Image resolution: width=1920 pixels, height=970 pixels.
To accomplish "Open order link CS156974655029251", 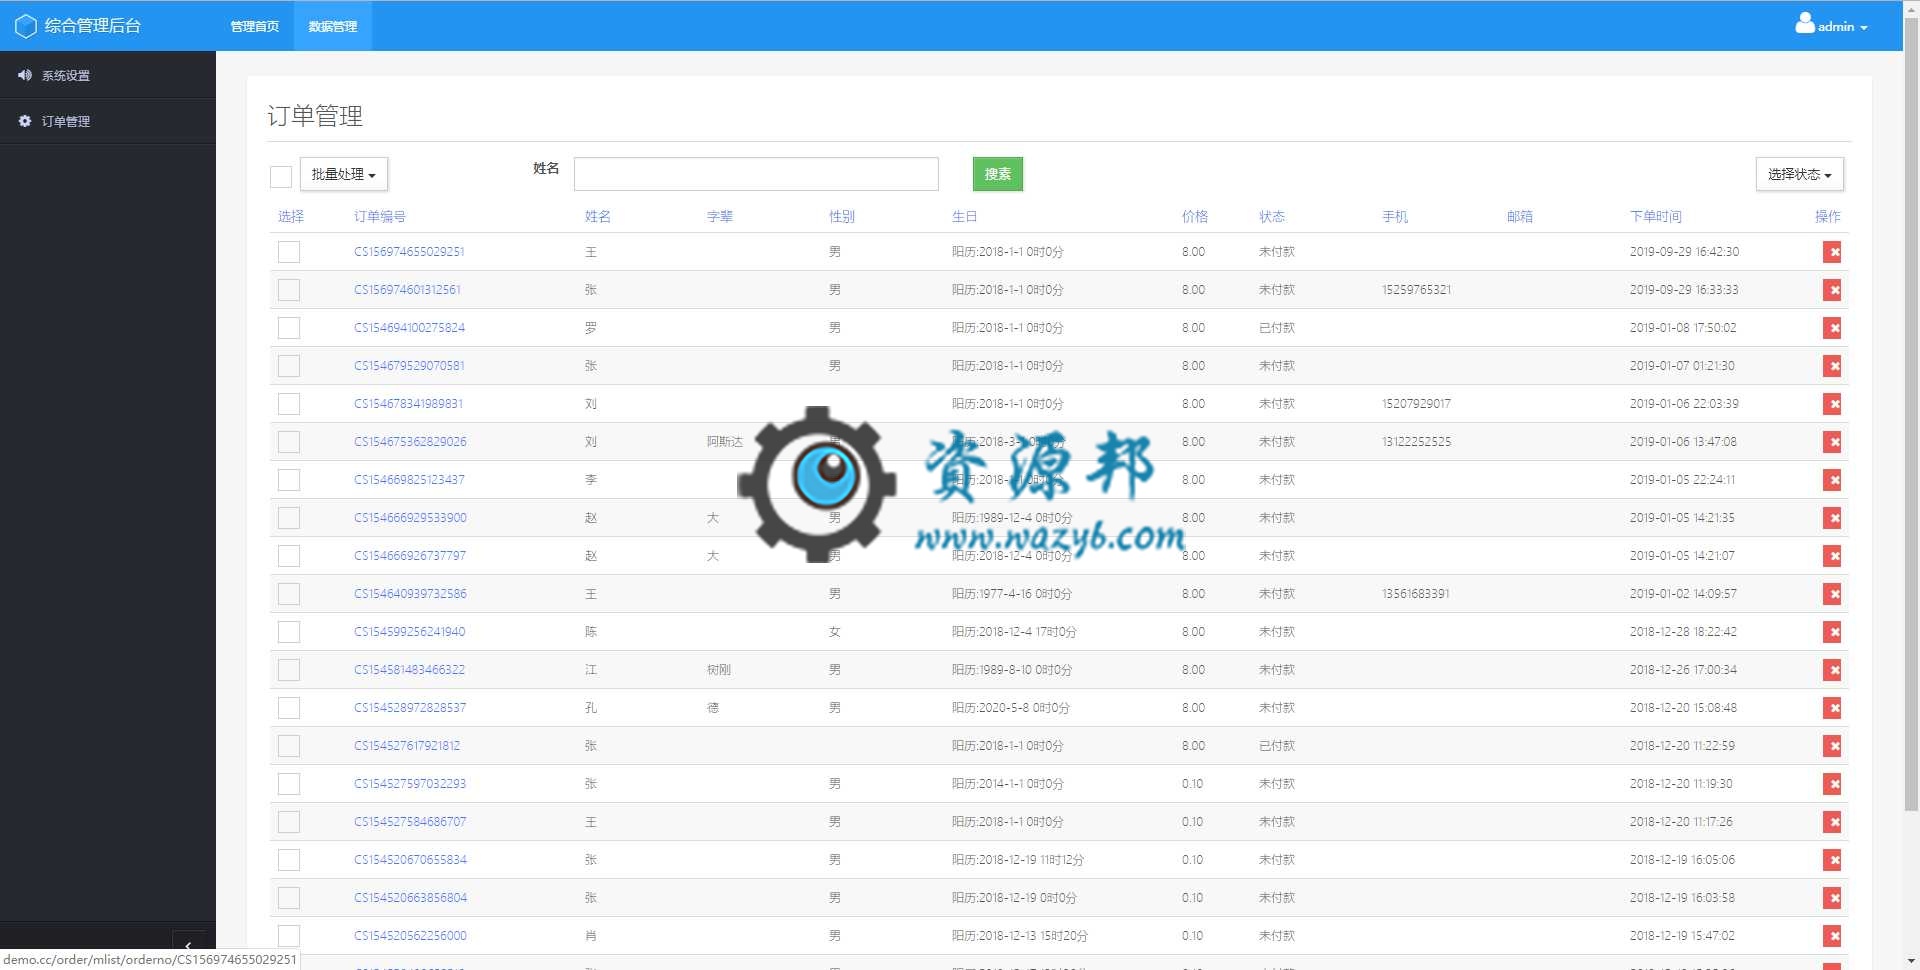I will click(x=409, y=252).
